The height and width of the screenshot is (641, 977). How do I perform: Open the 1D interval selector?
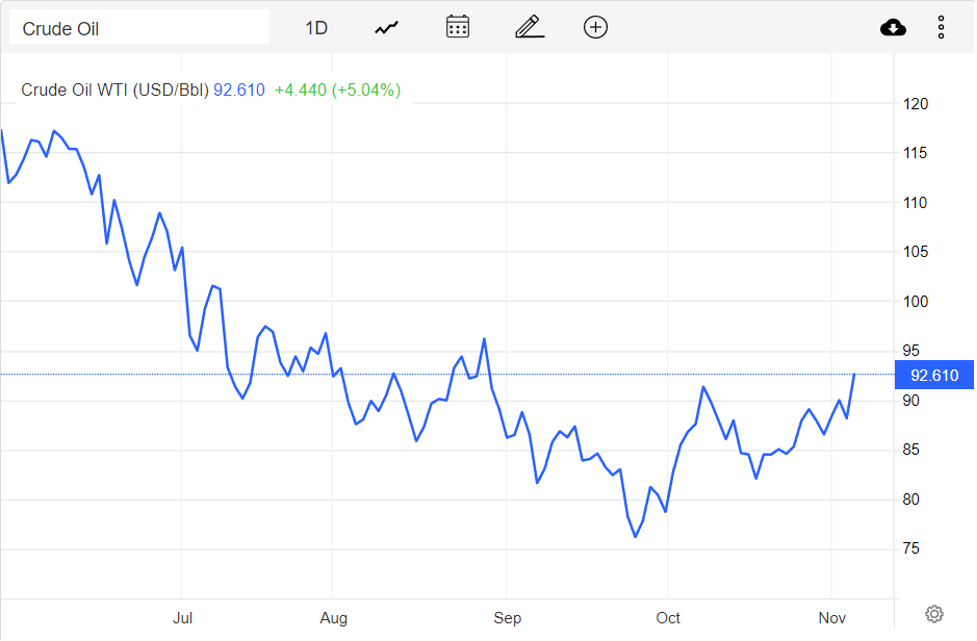(x=316, y=28)
